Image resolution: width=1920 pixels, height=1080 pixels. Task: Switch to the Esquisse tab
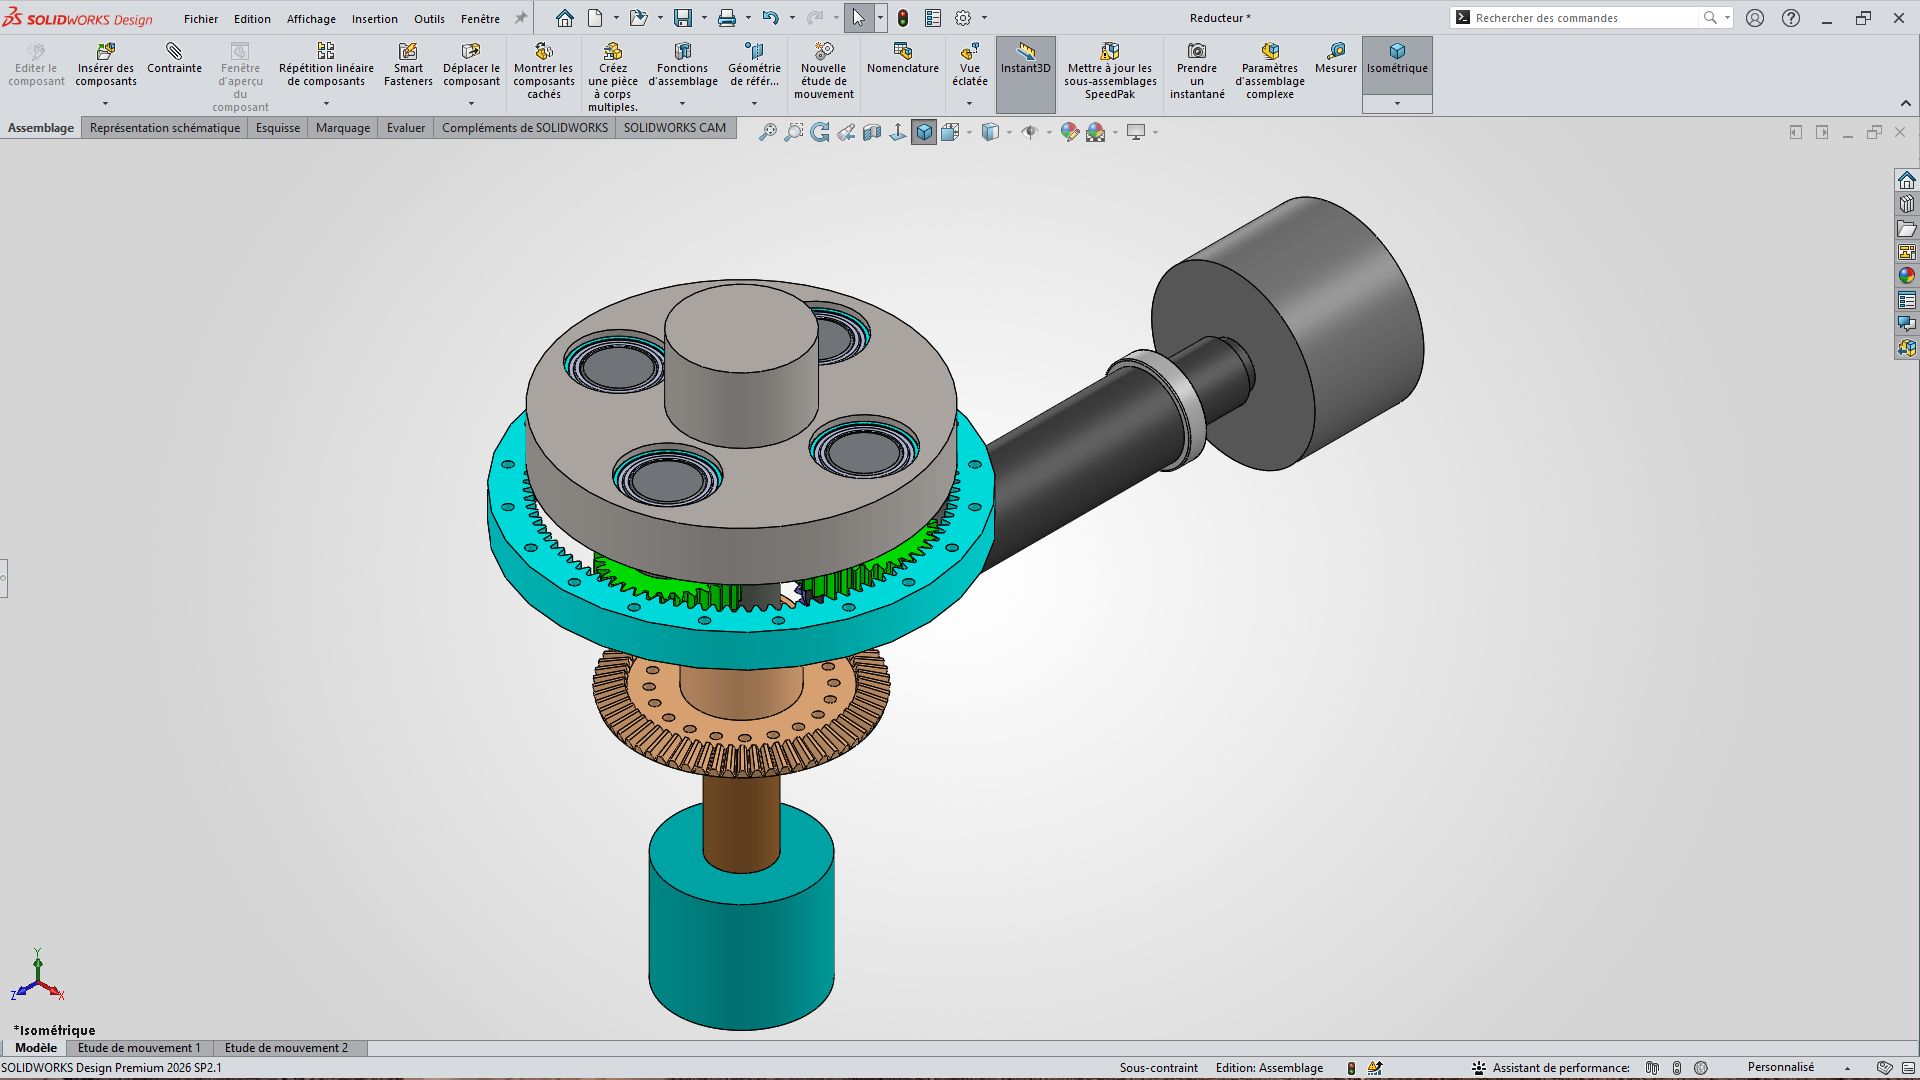click(x=278, y=128)
